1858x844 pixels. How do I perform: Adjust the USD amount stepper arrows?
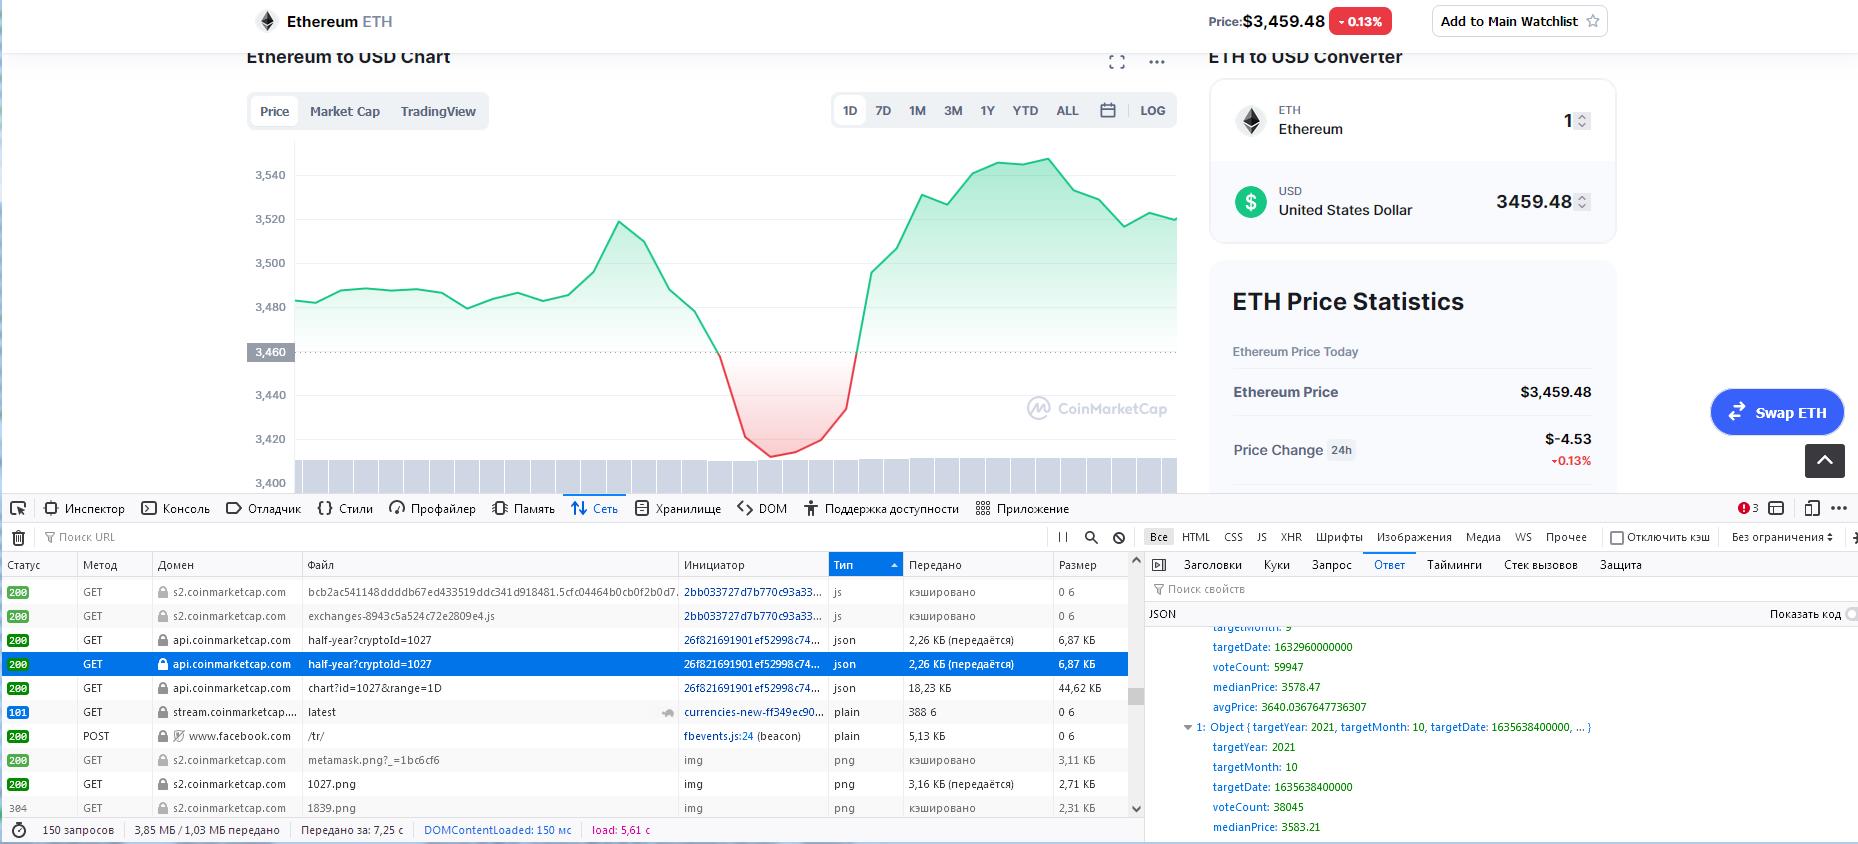click(1582, 202)
